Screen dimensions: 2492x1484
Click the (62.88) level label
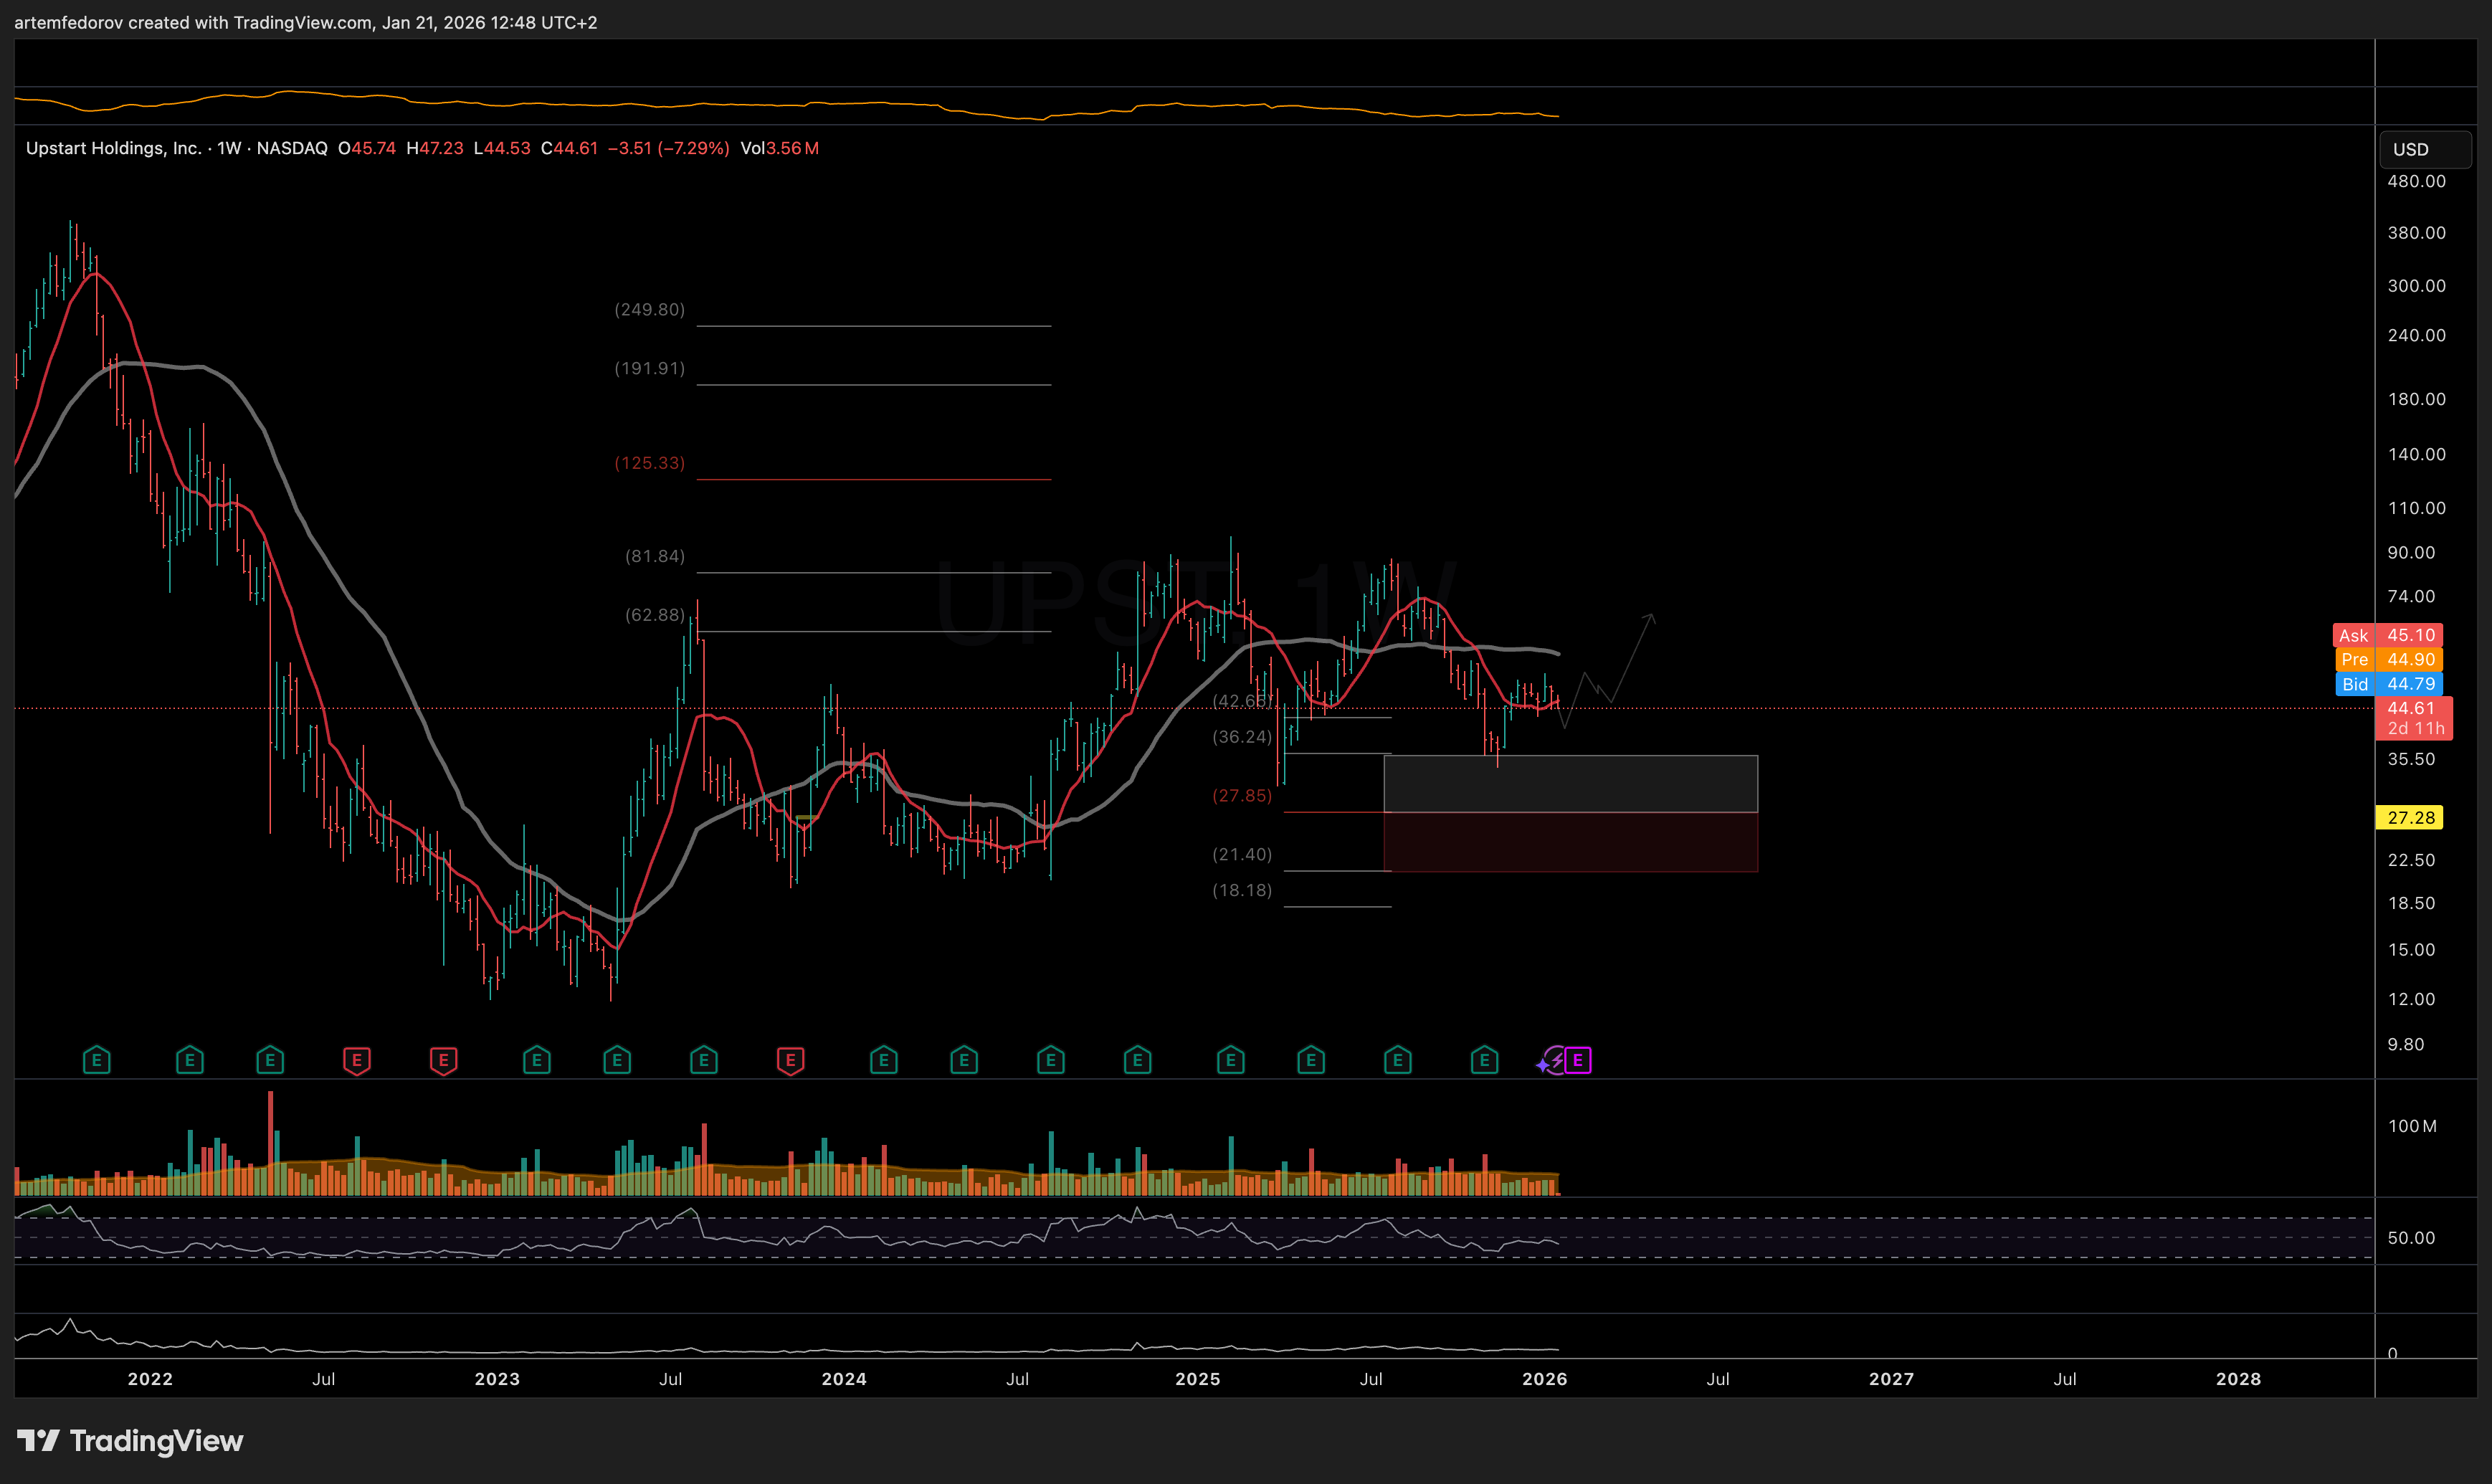[x=655, y=614]
